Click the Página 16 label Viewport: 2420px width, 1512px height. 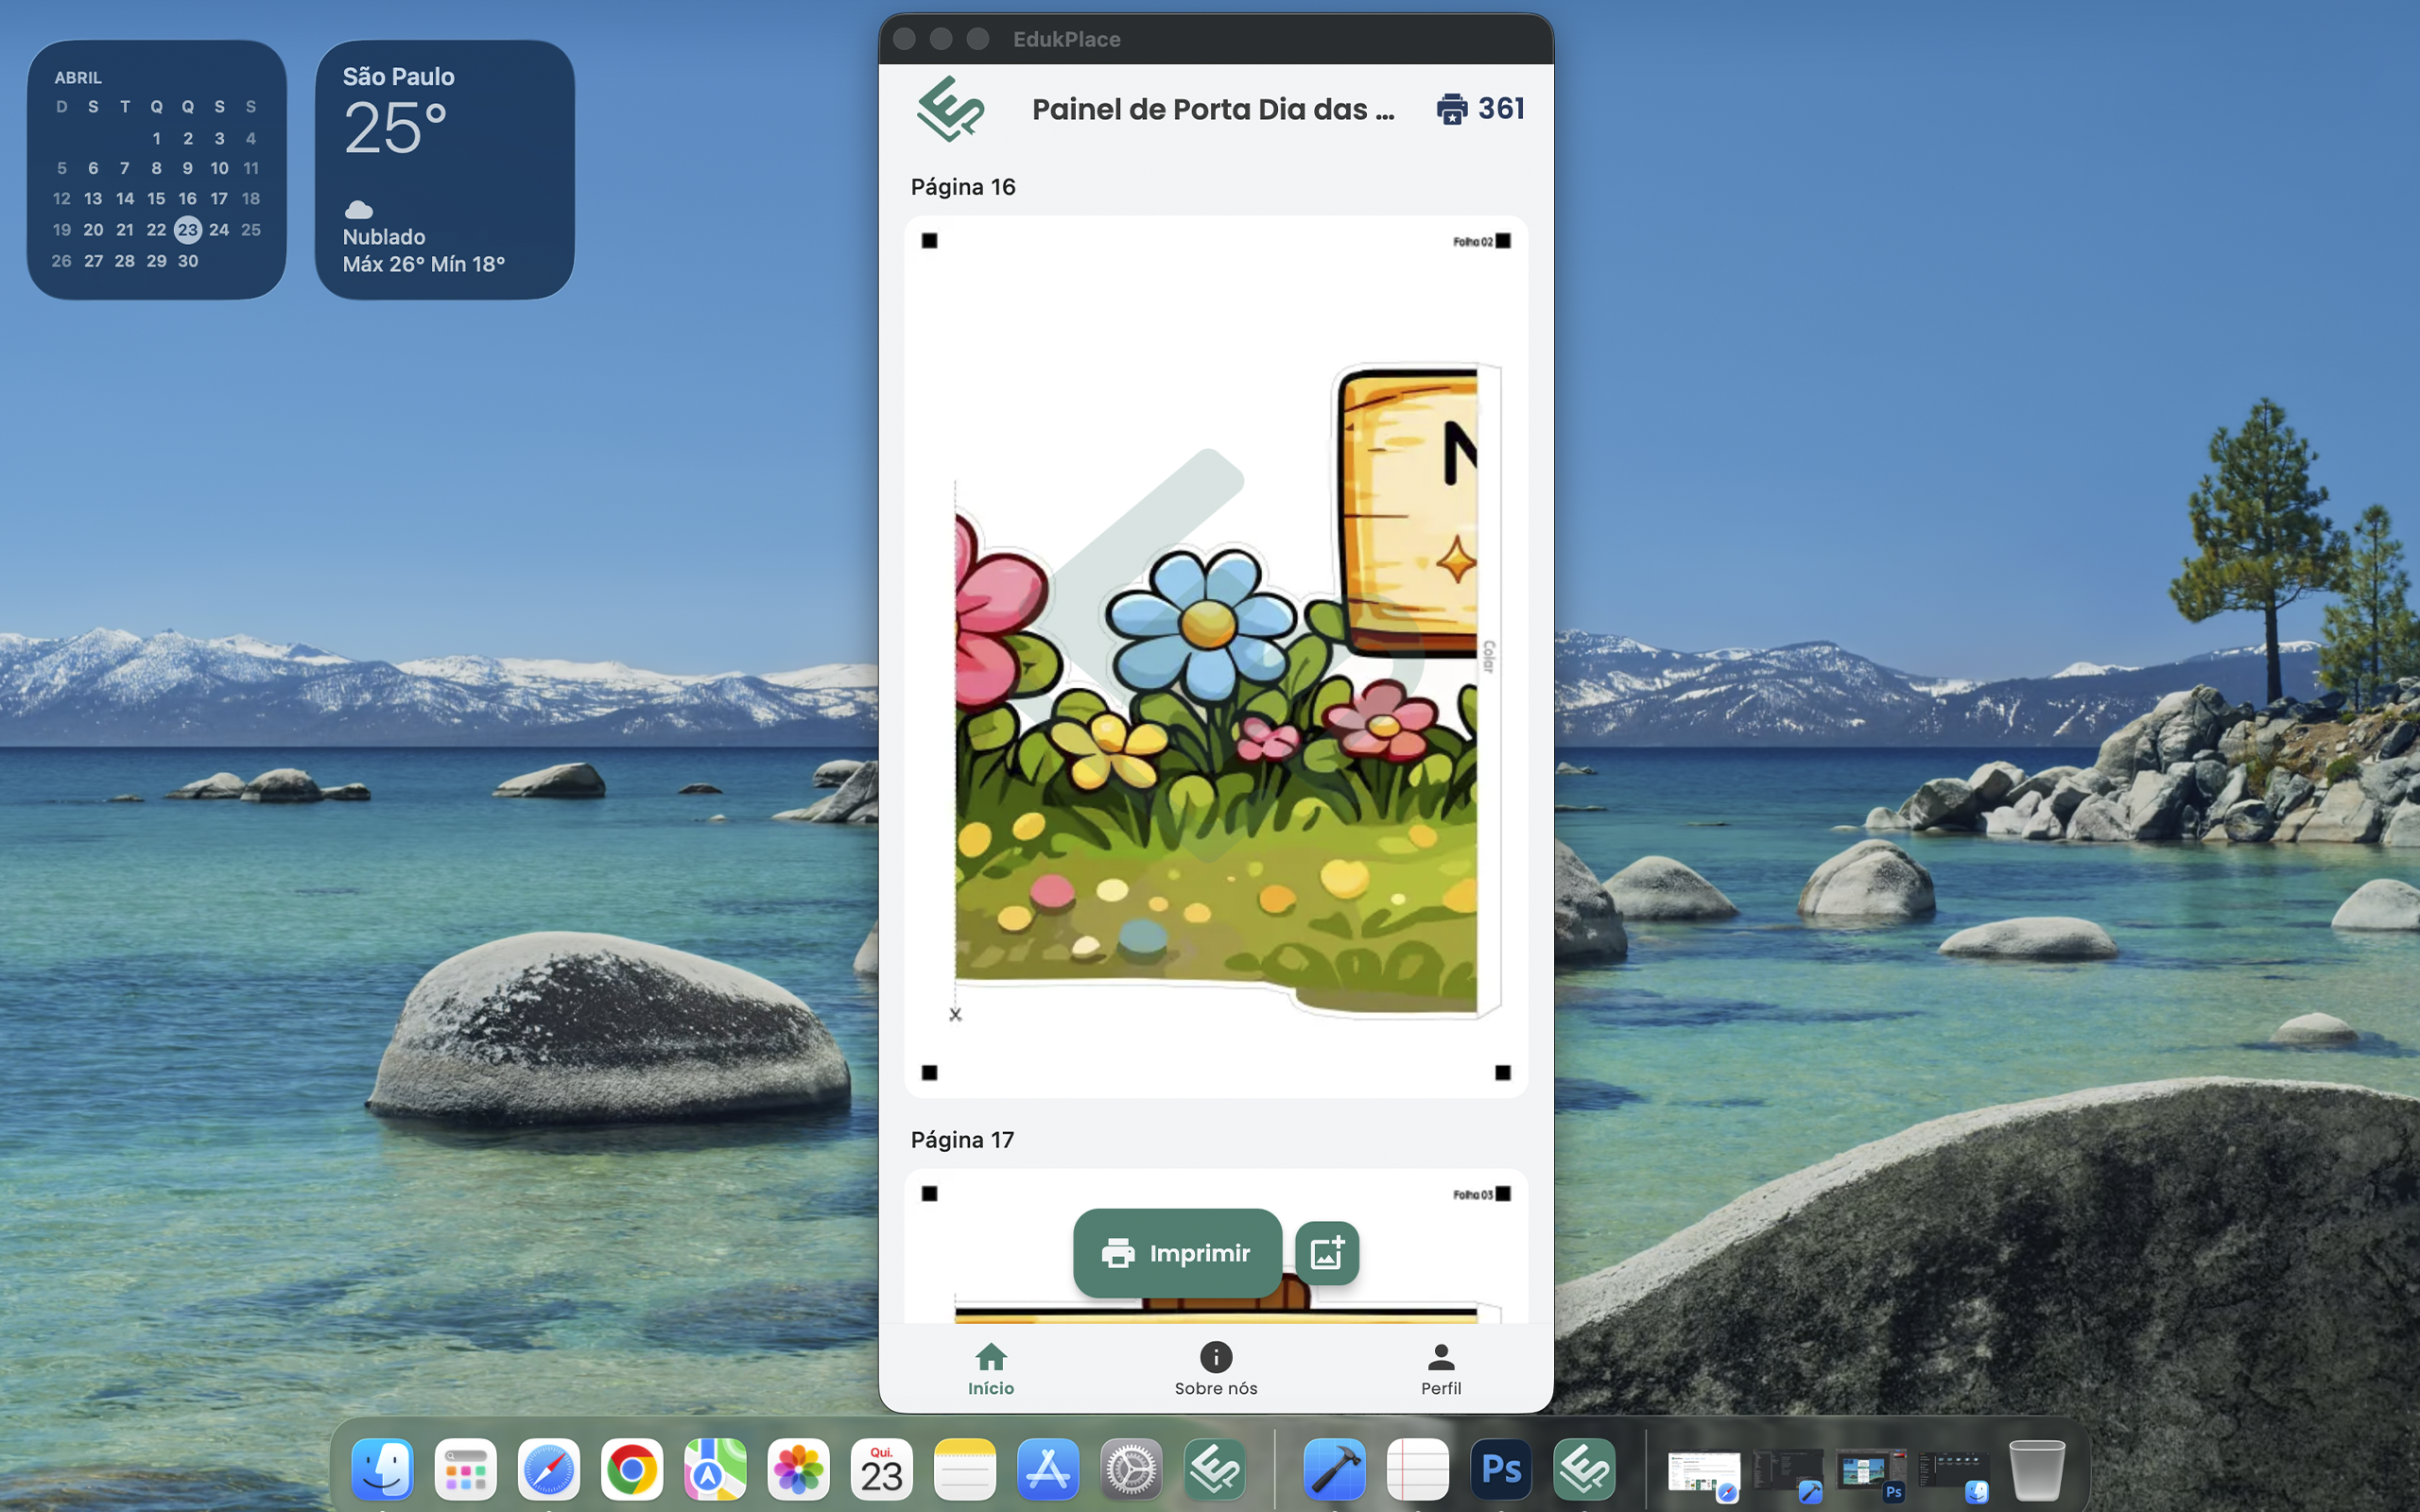(963, 187)
